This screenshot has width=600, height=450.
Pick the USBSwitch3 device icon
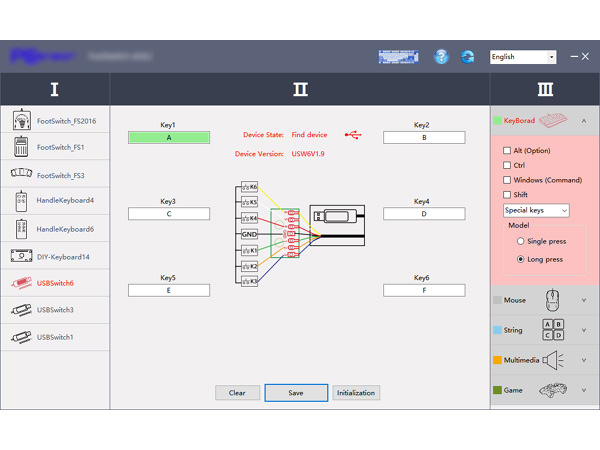click(21, 310)
